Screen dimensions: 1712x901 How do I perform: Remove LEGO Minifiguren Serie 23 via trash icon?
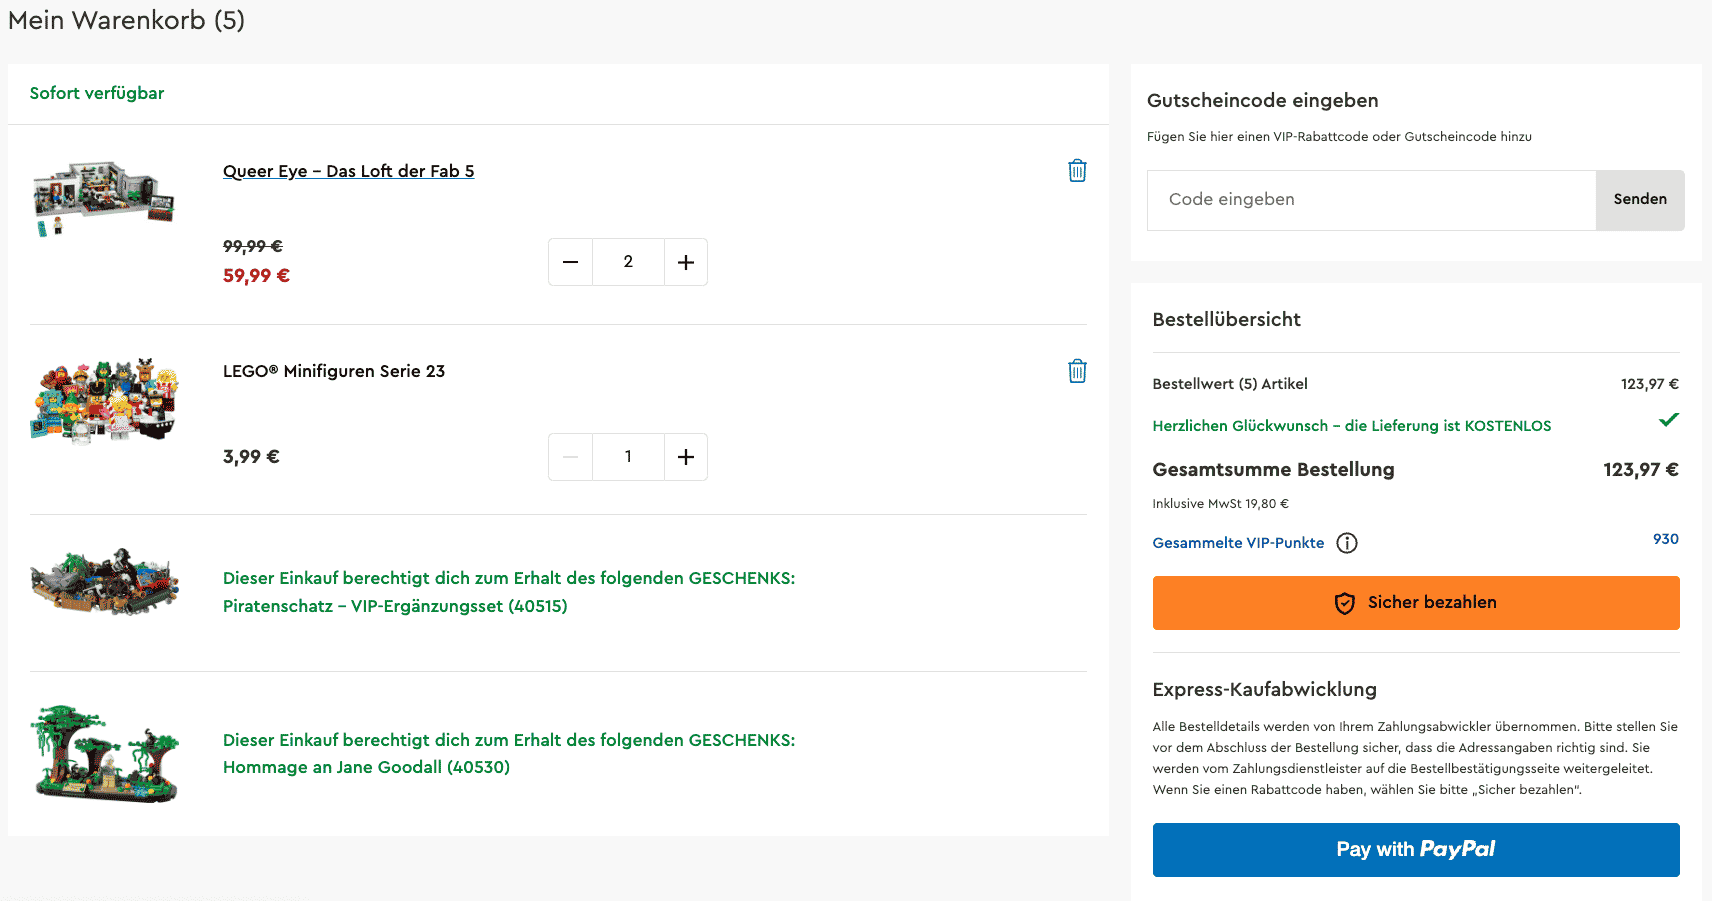pos(1077,371)
